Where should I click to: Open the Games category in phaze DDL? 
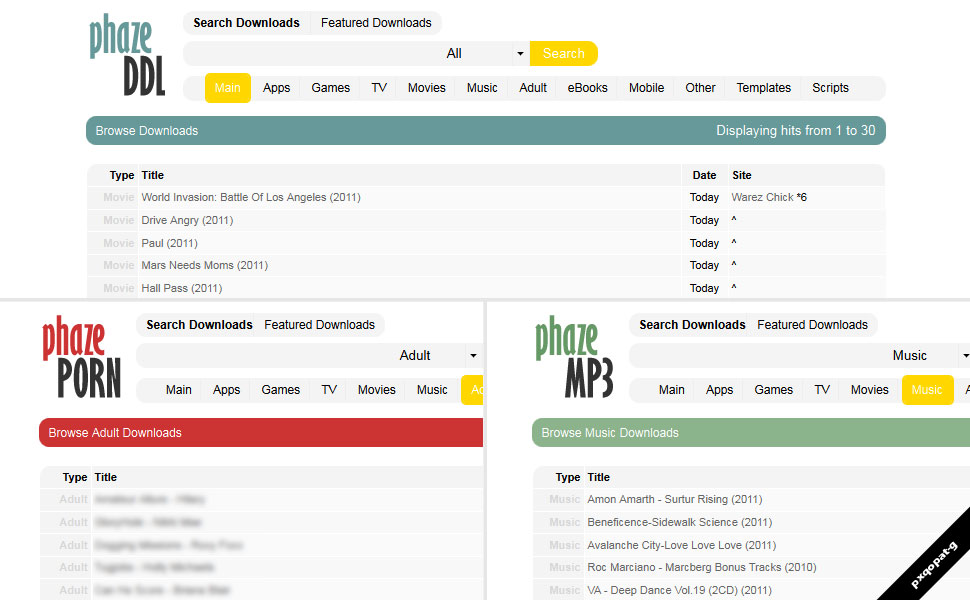pyautogui.click(x=330, y=88)
